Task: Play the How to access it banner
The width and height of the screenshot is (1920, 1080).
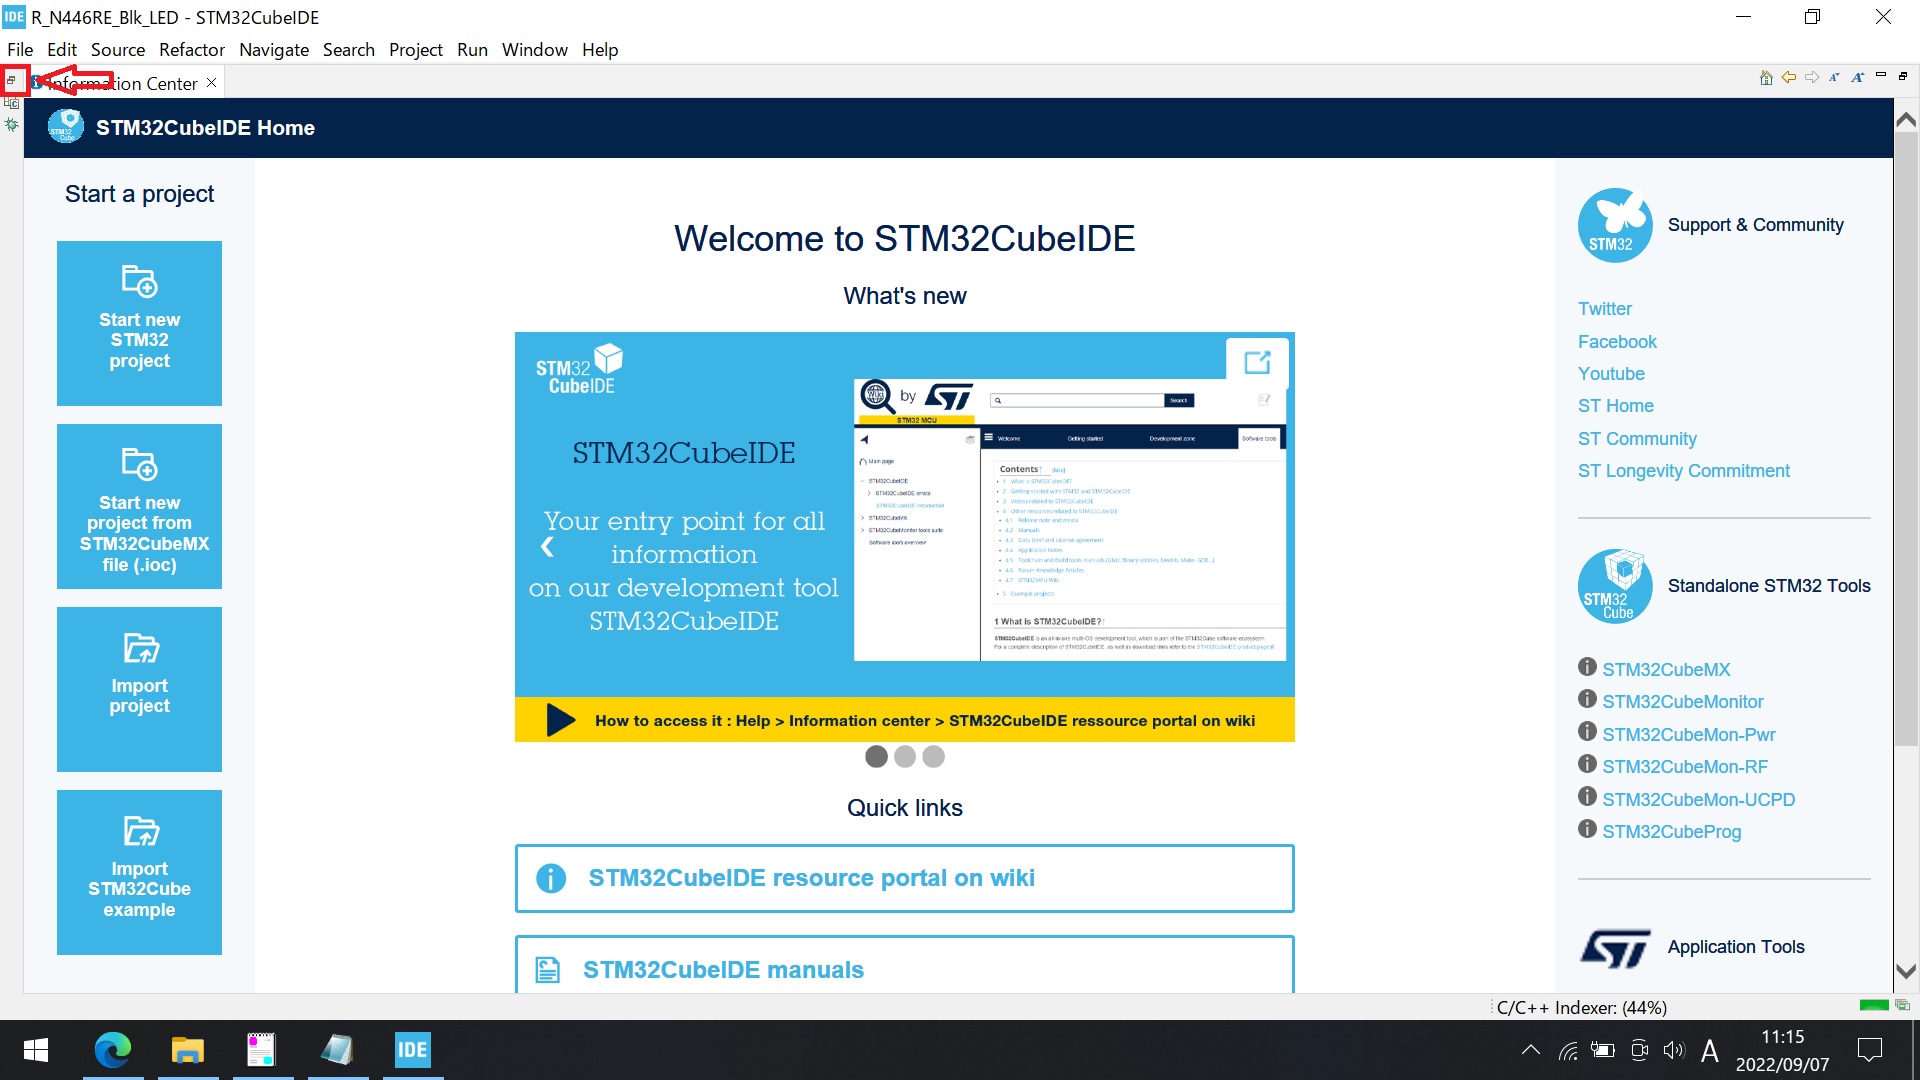Action: [561, 720]
